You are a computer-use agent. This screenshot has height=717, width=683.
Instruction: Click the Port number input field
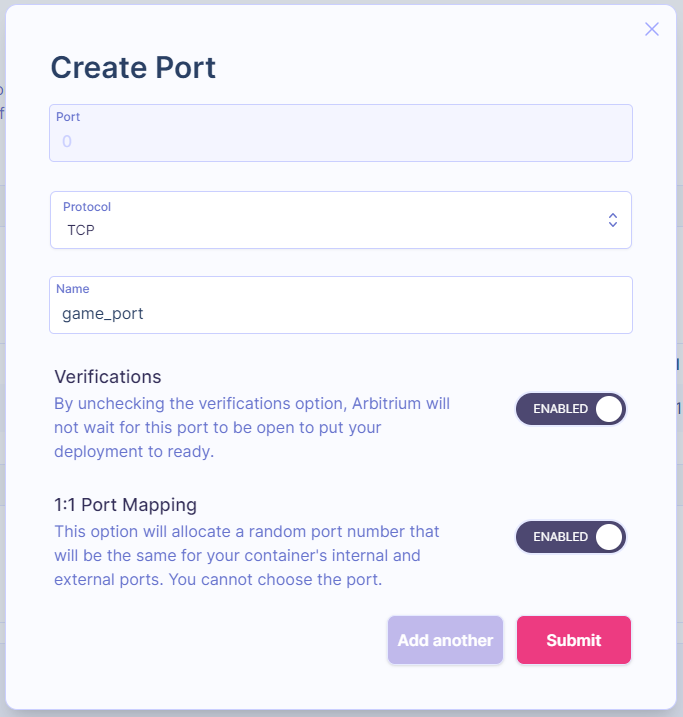(x=340, y=141)
